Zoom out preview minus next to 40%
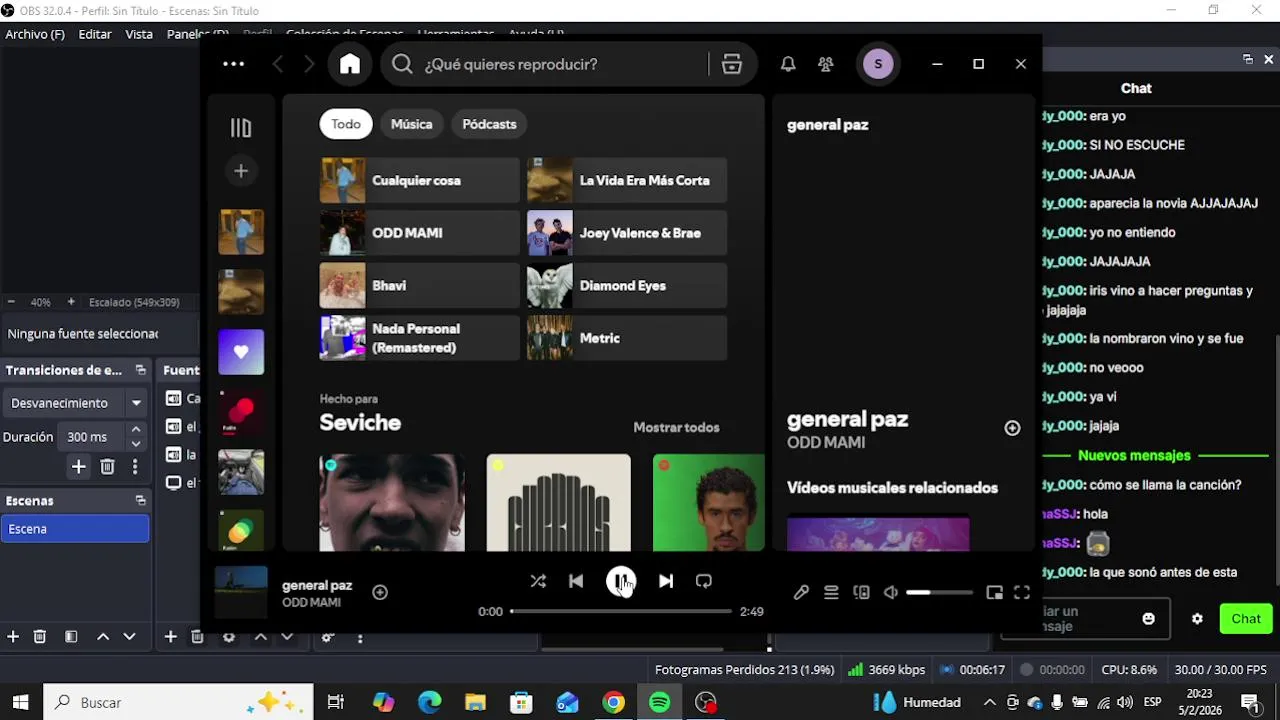Viewport: 1280px width, 720px height. coord(11,302)
